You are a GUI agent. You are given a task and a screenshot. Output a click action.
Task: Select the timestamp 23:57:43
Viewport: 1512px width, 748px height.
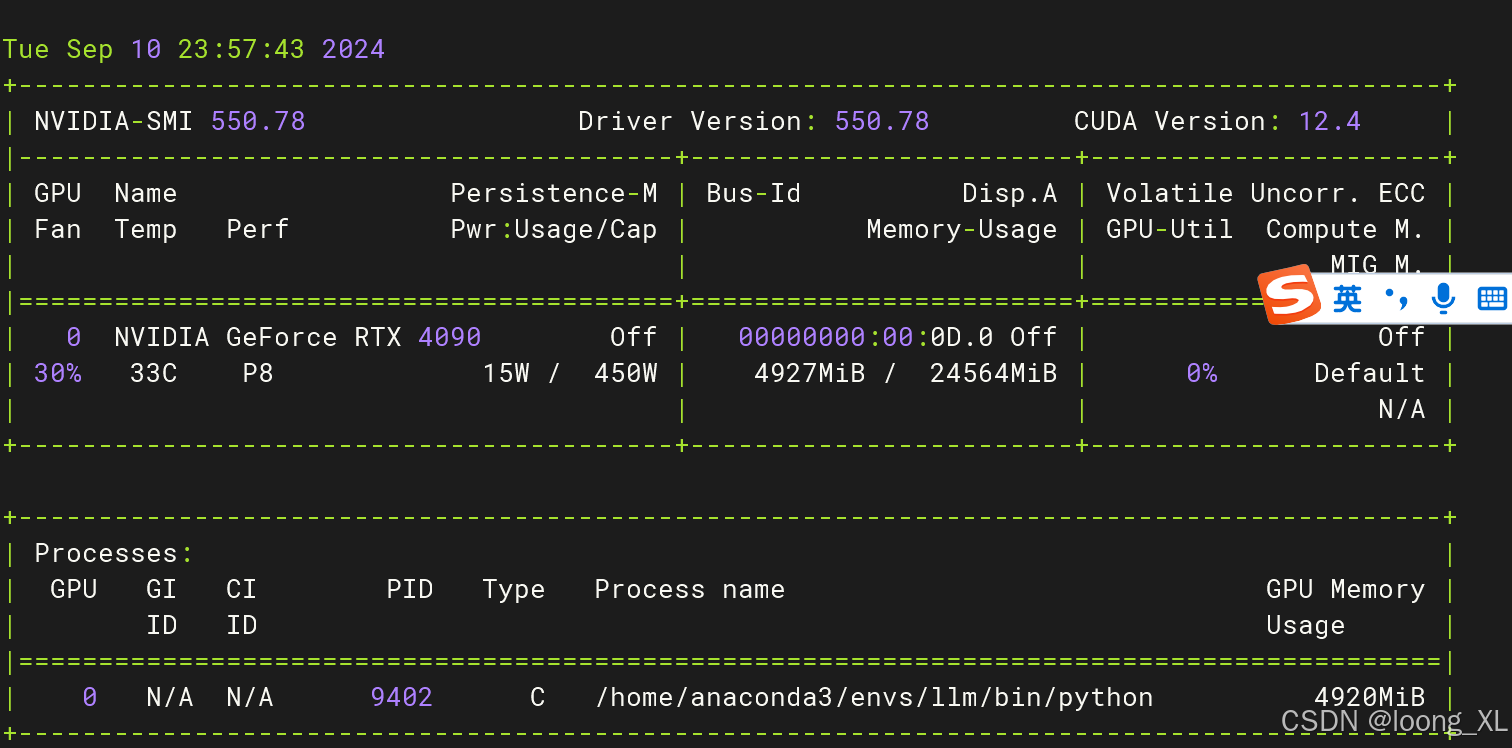pyautogui.click(x=241, y=49)
